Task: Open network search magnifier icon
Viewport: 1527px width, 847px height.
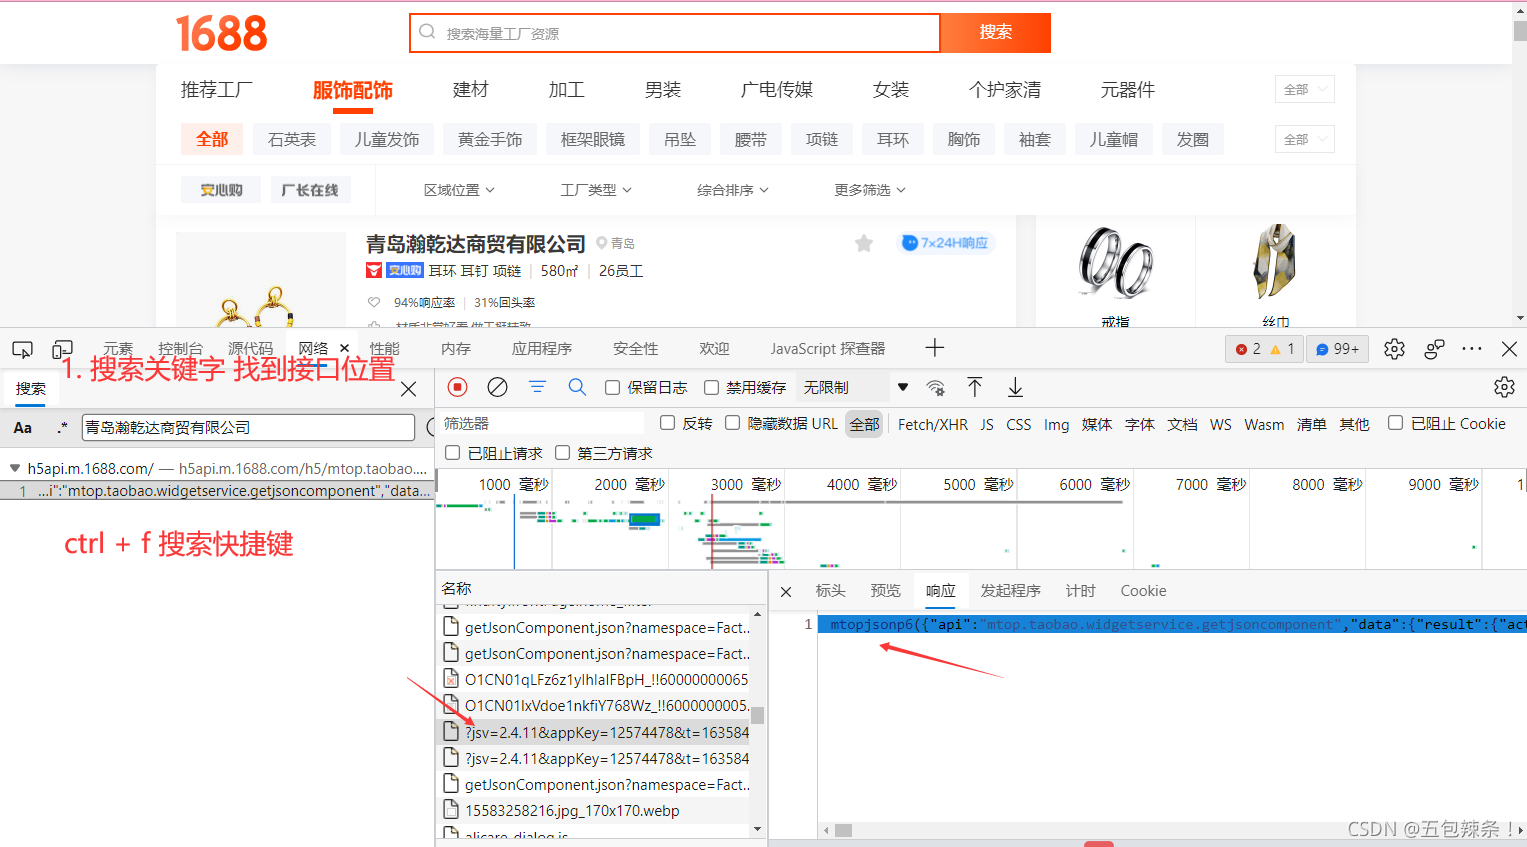Action: [x=577, y=387]
